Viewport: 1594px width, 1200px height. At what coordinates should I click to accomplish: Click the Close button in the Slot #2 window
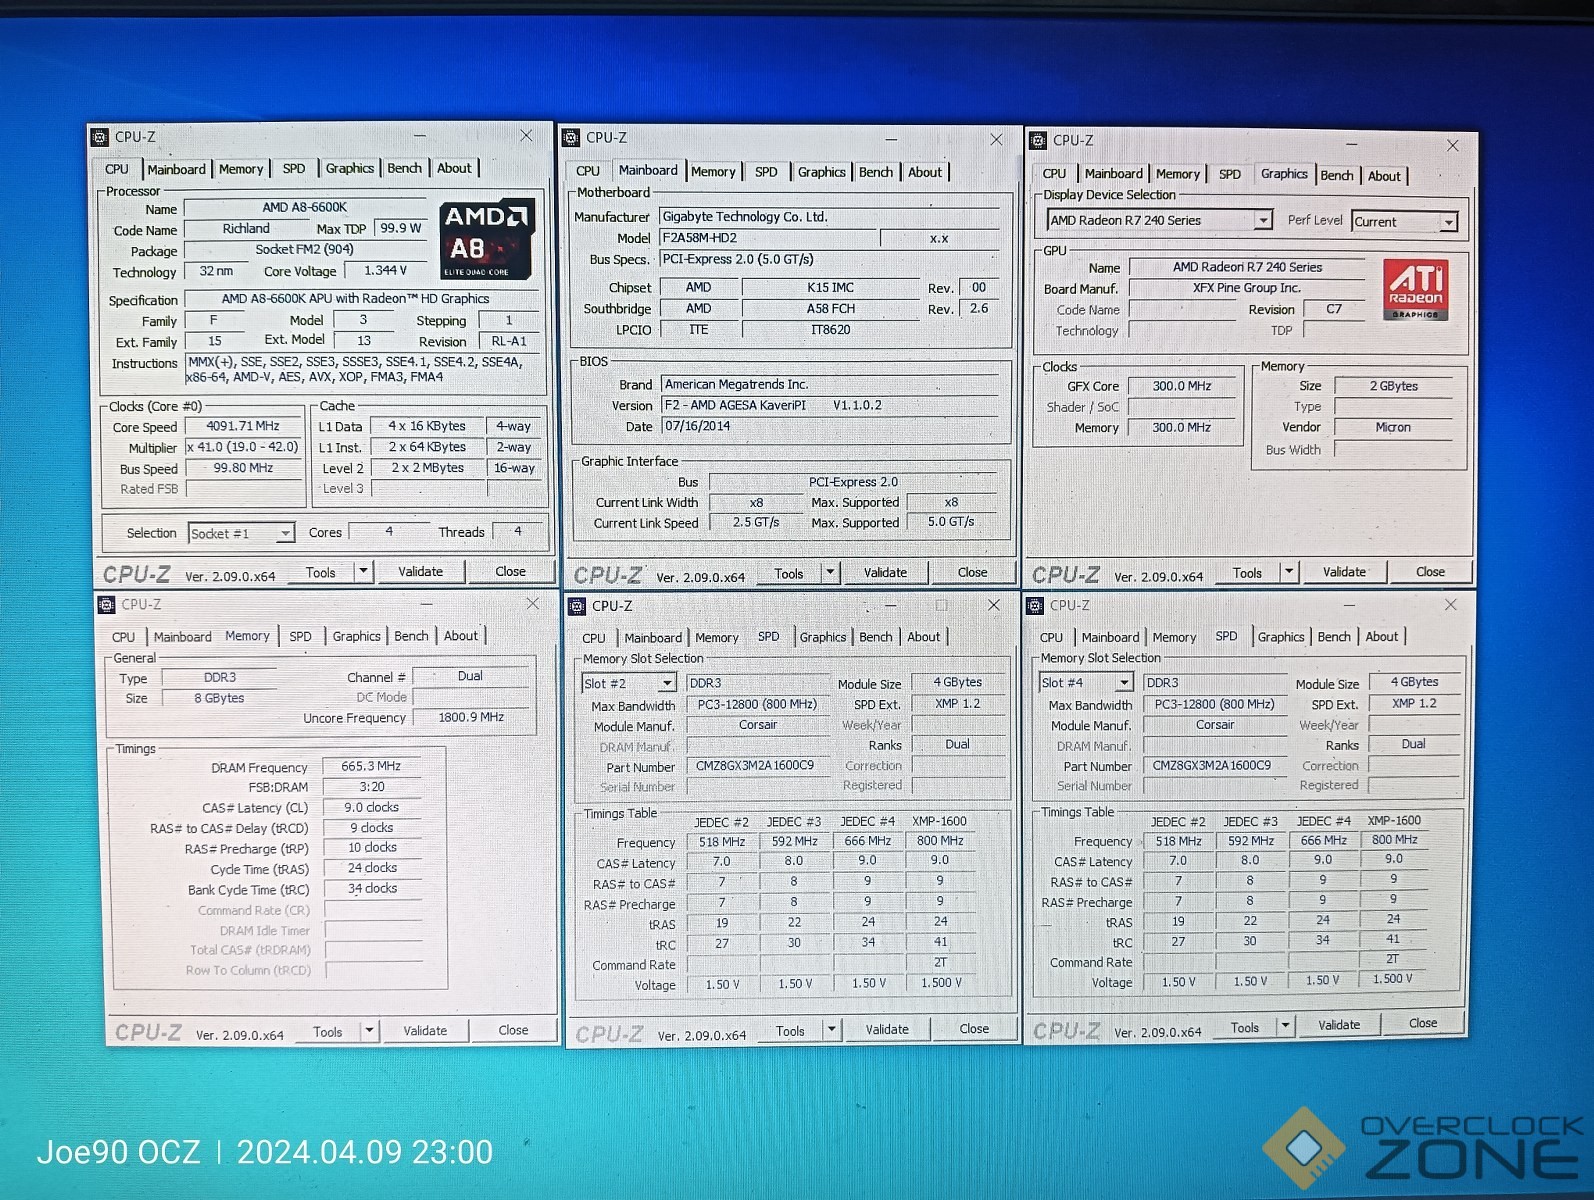coord(974,1029)
